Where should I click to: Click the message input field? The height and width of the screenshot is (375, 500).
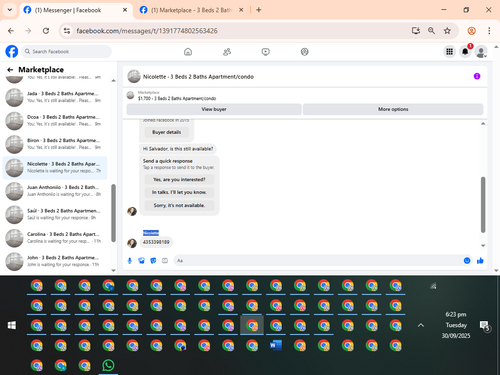click(318, 261)
